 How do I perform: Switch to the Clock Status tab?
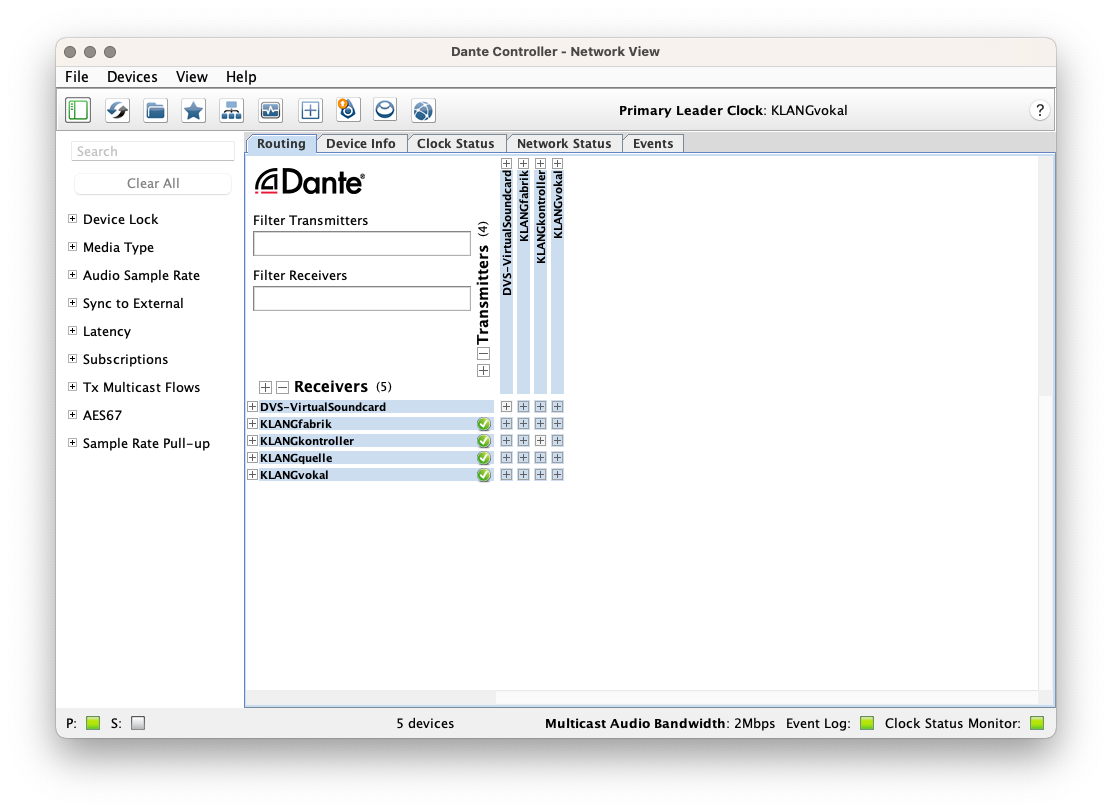(x=455, y=143)
